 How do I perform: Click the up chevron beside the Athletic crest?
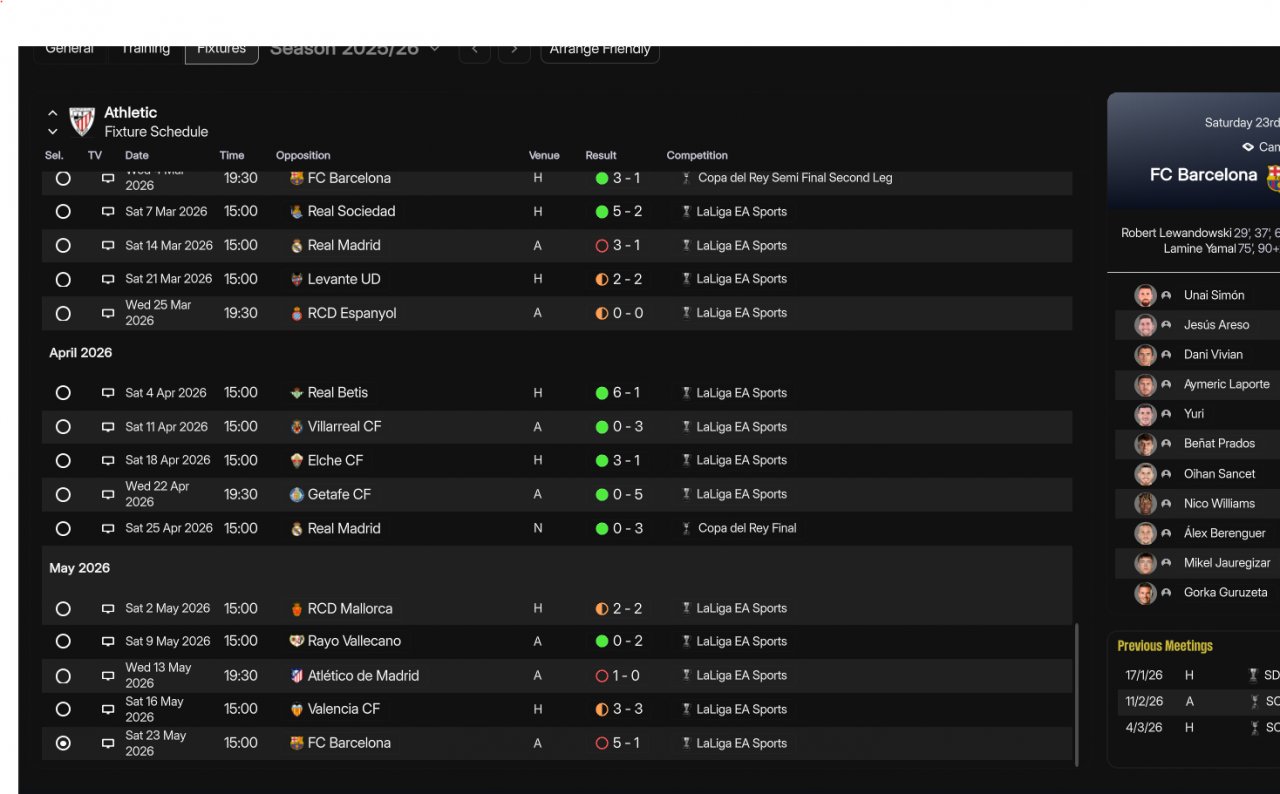pyautogui.click(x=52, y=113)
